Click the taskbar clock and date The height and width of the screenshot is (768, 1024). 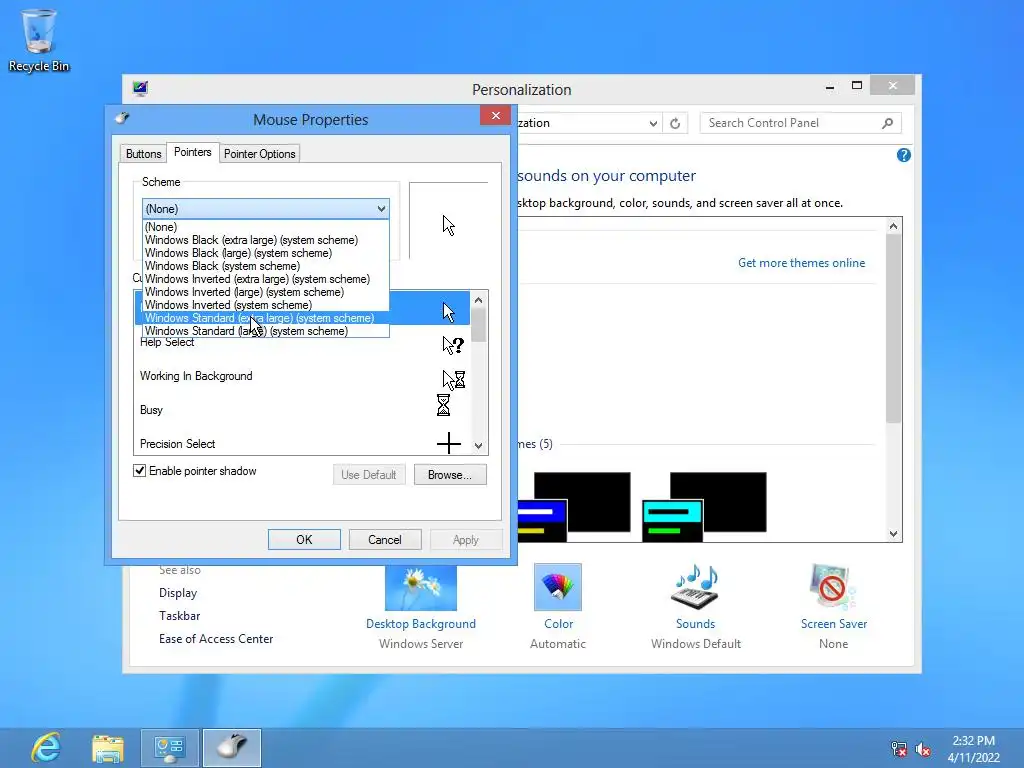[973, 749]
